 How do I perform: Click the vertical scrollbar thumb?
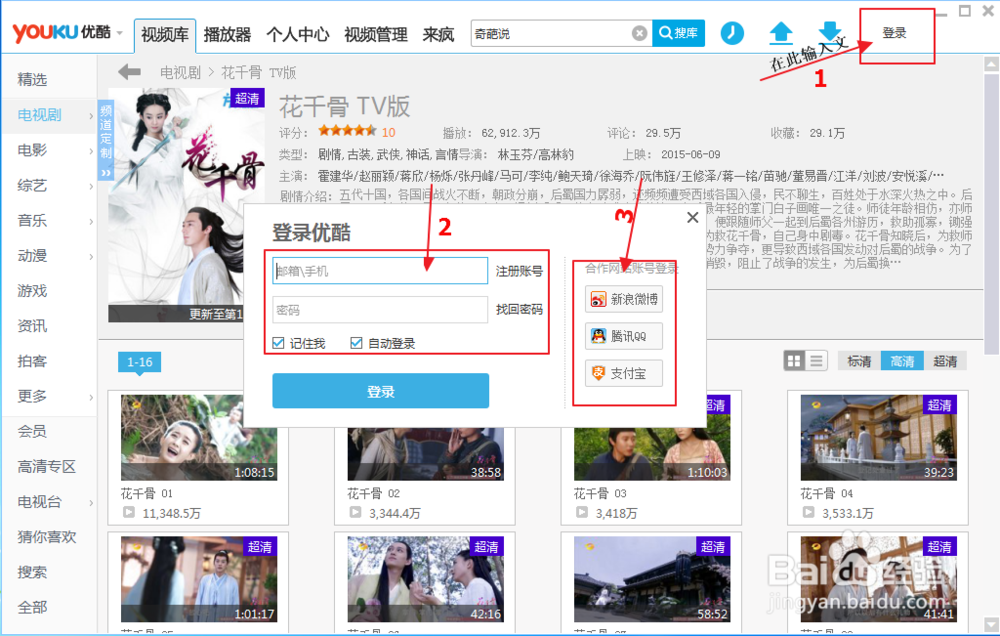tap(991, 212)
